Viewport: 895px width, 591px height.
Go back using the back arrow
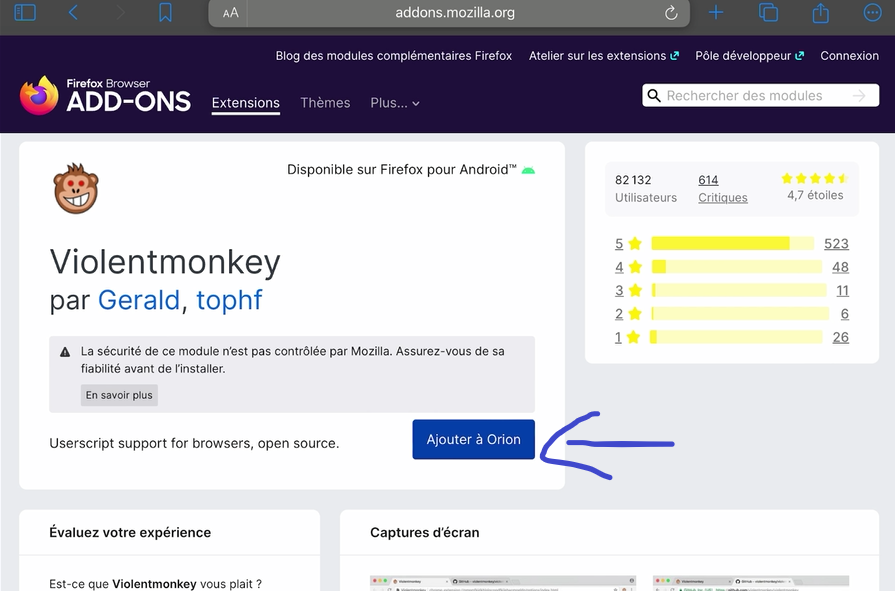[73, 13]
